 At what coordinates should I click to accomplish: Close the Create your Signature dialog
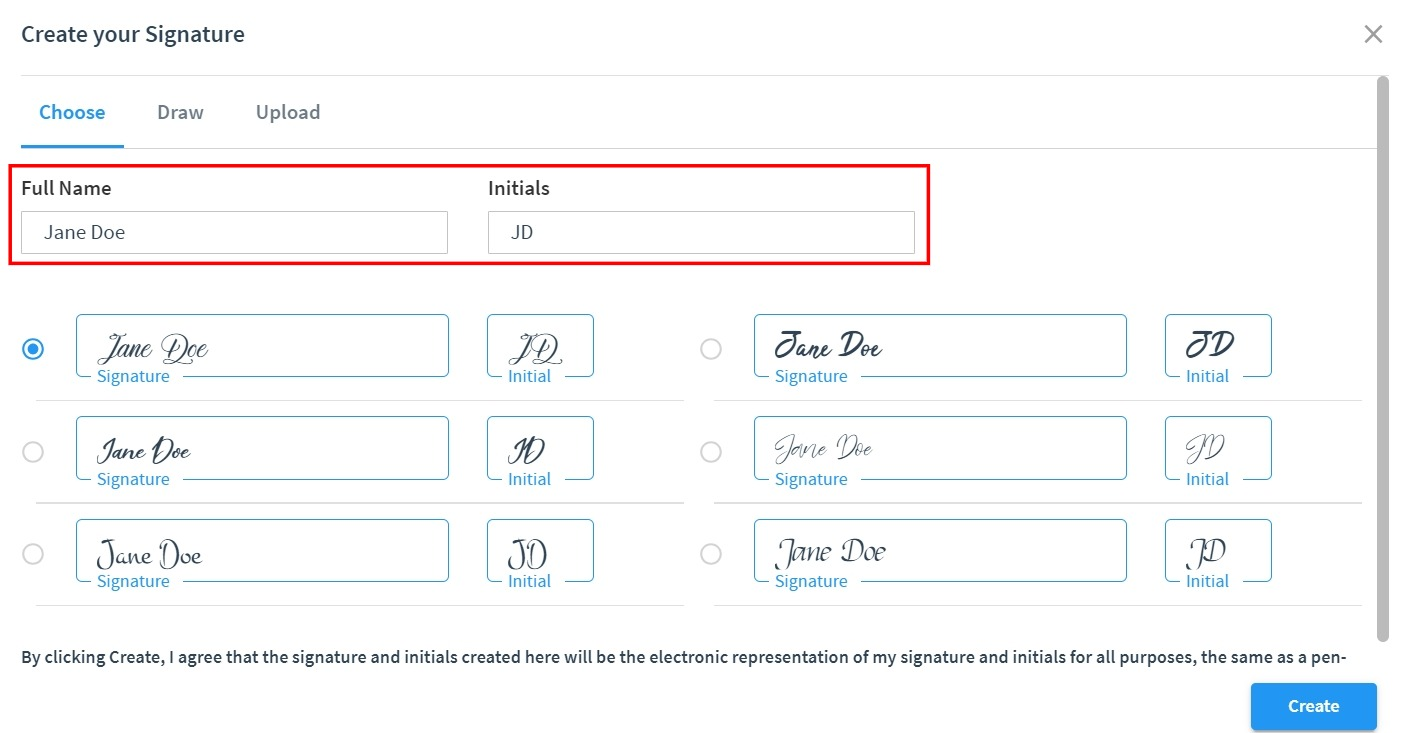pos(1373,34)
